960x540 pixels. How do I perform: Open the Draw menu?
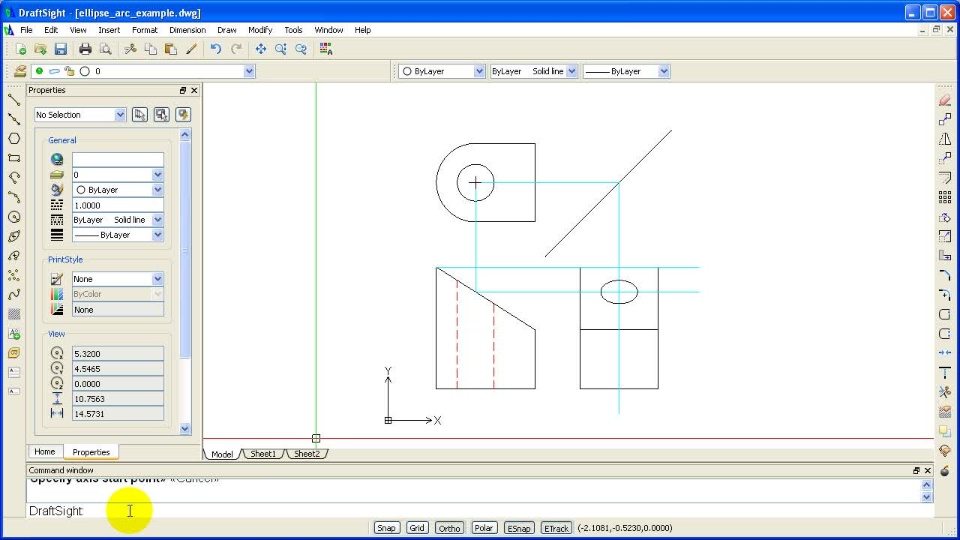tap(227, 29)
